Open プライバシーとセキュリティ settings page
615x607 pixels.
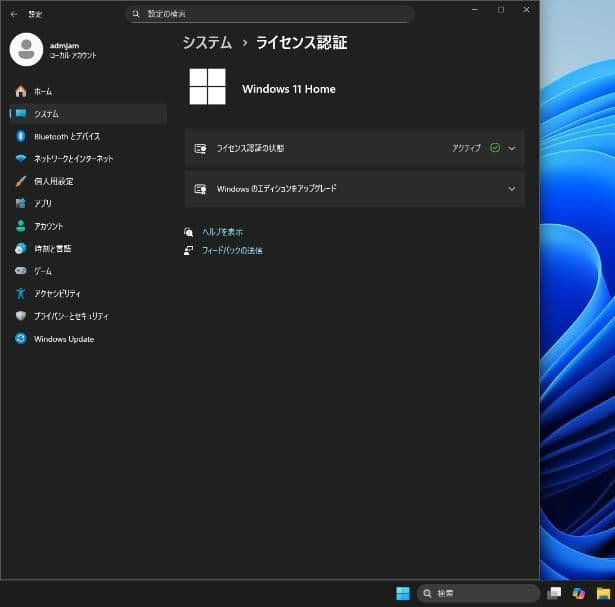click(x=88, y=316)
